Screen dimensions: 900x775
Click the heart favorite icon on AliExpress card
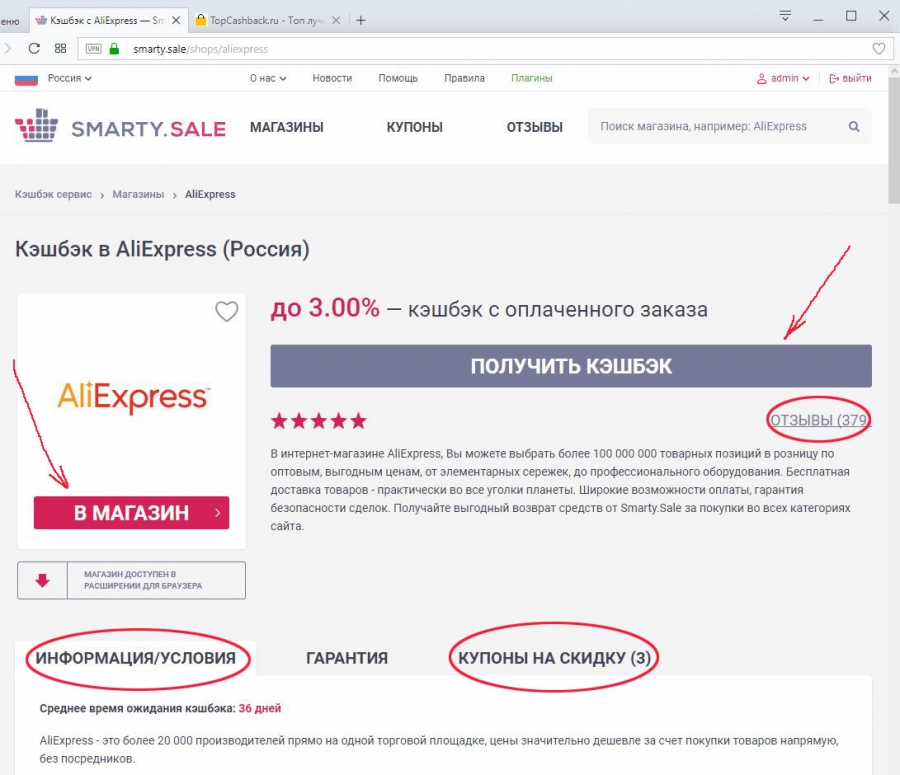[227, 312]
